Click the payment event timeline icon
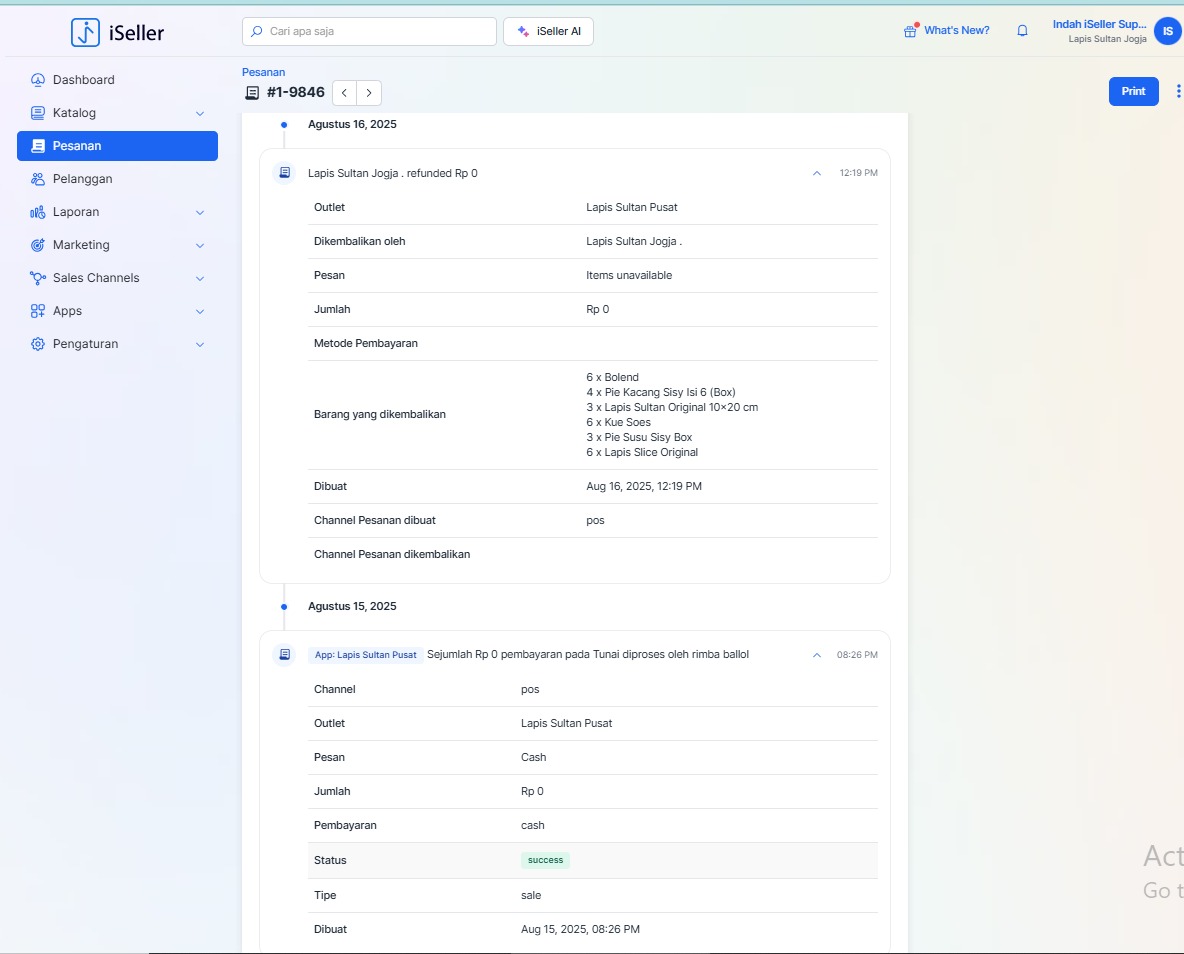1184x954 pixels. pos(285,655)
